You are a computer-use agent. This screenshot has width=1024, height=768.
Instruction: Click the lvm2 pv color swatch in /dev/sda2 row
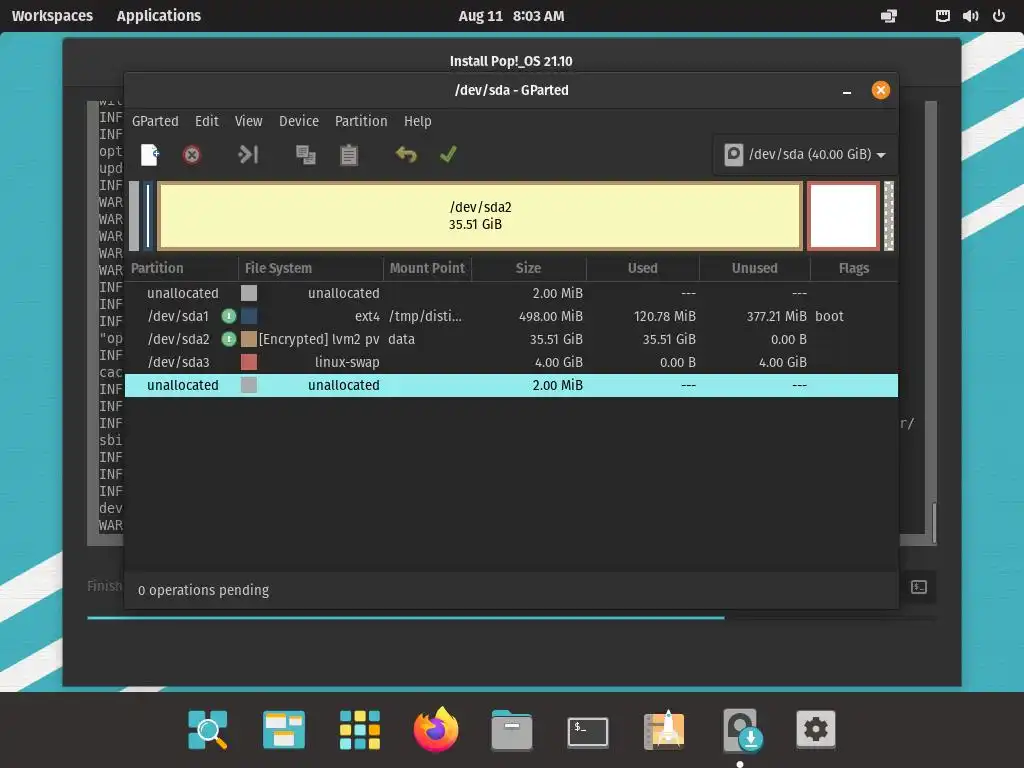[249, 339]
